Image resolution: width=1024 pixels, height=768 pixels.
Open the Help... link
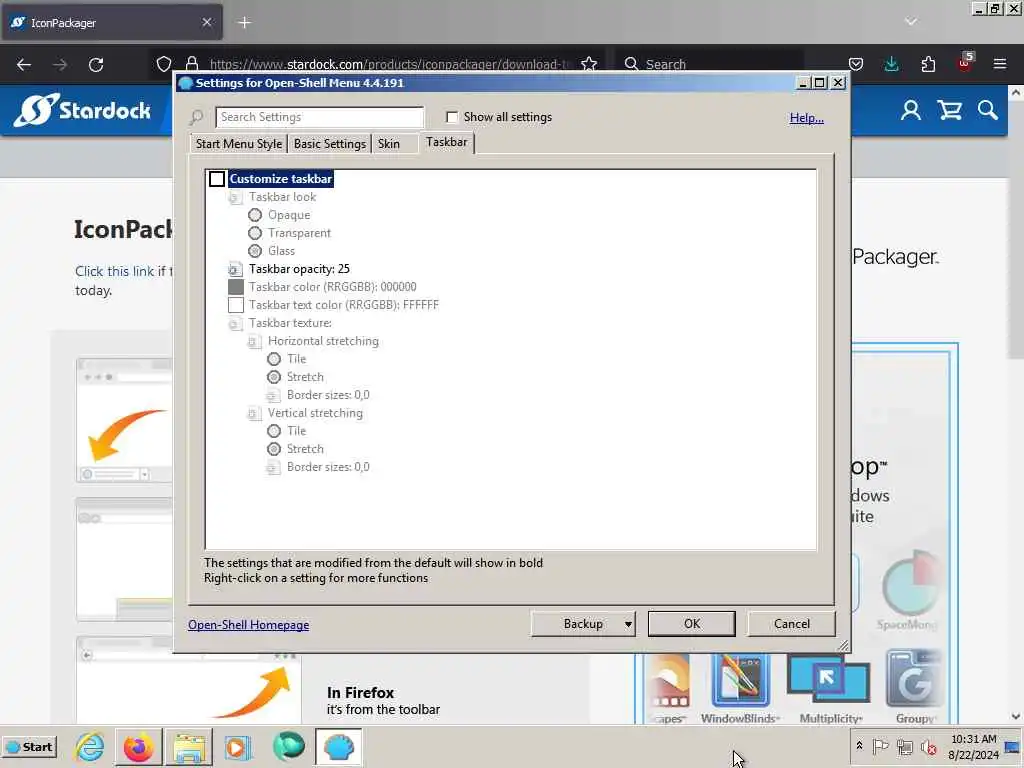click(x=807, y=118)
